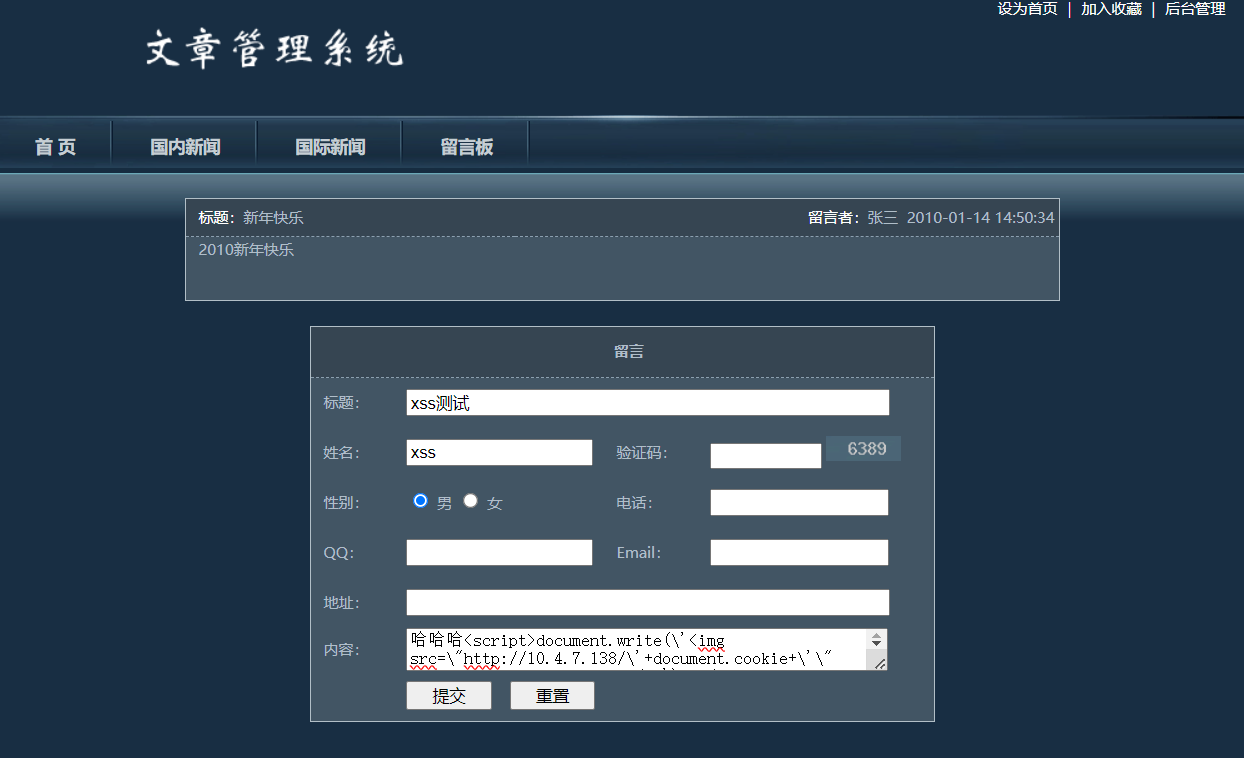
Task: Open the 留言板 navigation tab
Action: tap(467, 147)
